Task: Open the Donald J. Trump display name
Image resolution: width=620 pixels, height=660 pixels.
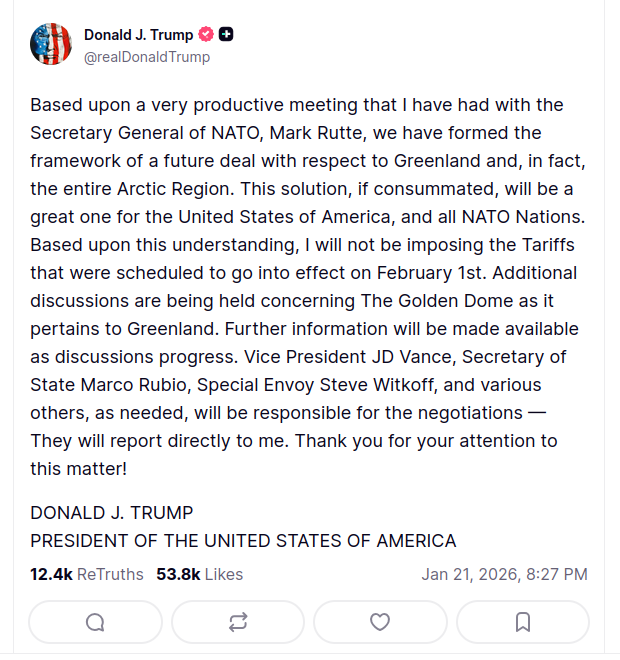Action: tap(138, 35)
